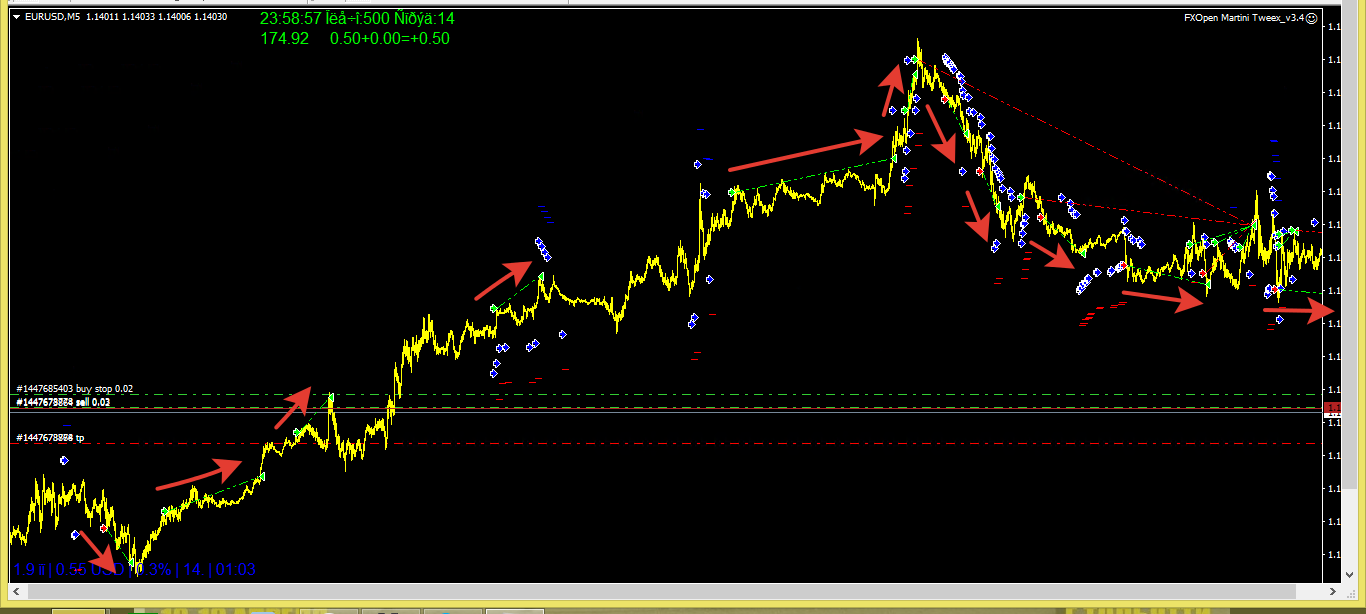The image size is (1366, 614).
Task: Click the green 174.92 balance value
Action: coord(284,38)
